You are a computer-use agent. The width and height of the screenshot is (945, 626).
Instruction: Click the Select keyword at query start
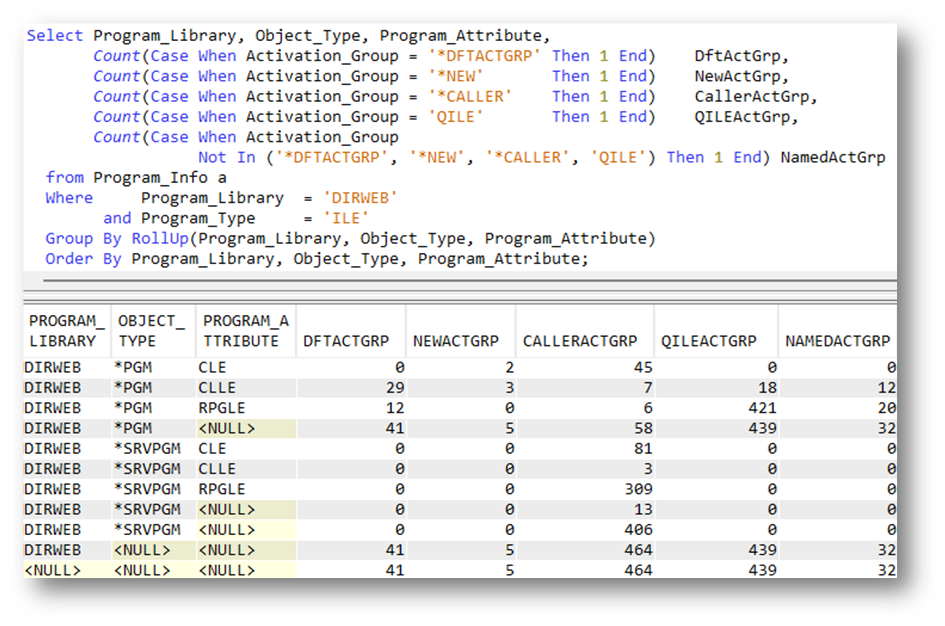click(x=55, y=36)
